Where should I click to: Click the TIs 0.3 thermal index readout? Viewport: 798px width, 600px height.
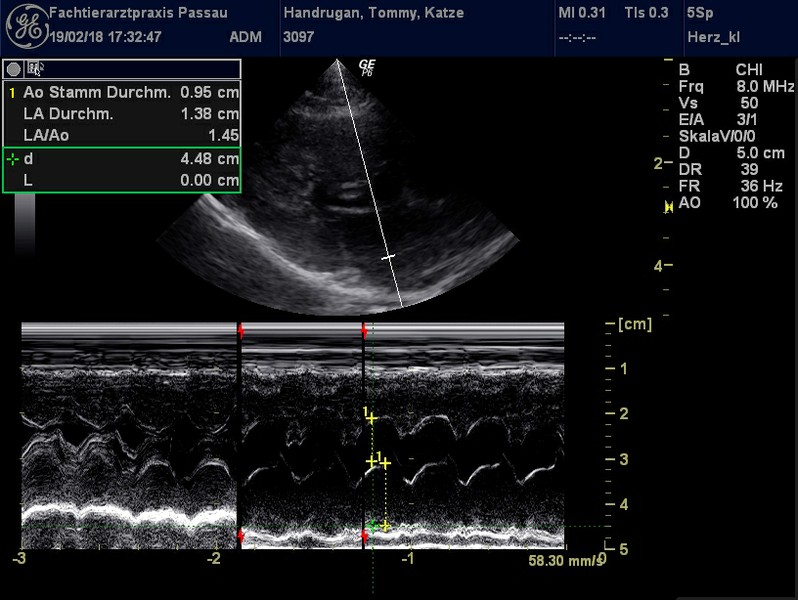[x=646, y=13]
